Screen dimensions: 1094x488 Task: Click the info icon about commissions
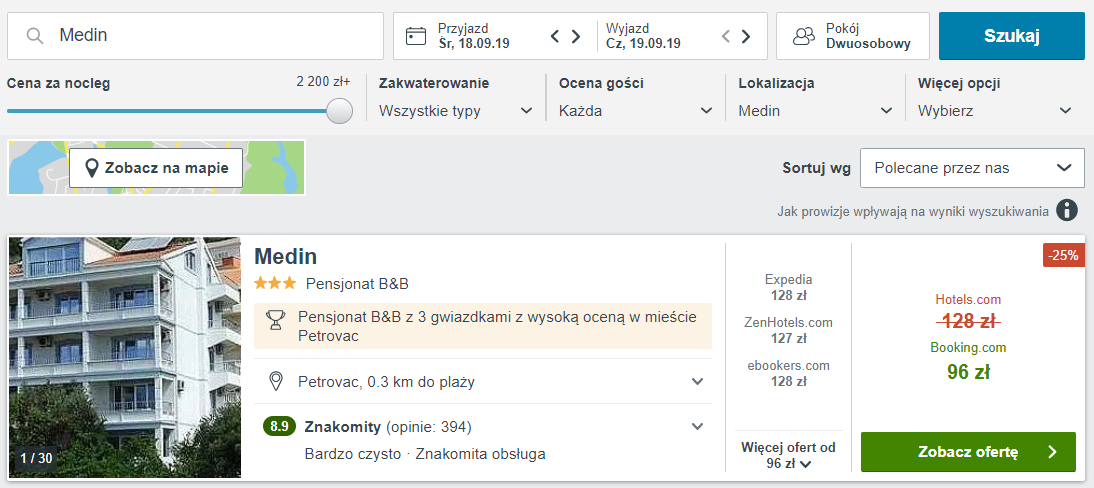point(1066,209)
